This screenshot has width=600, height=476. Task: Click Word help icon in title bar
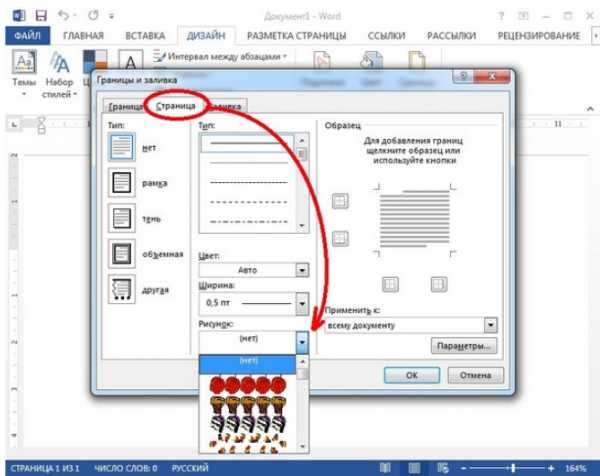501,16
